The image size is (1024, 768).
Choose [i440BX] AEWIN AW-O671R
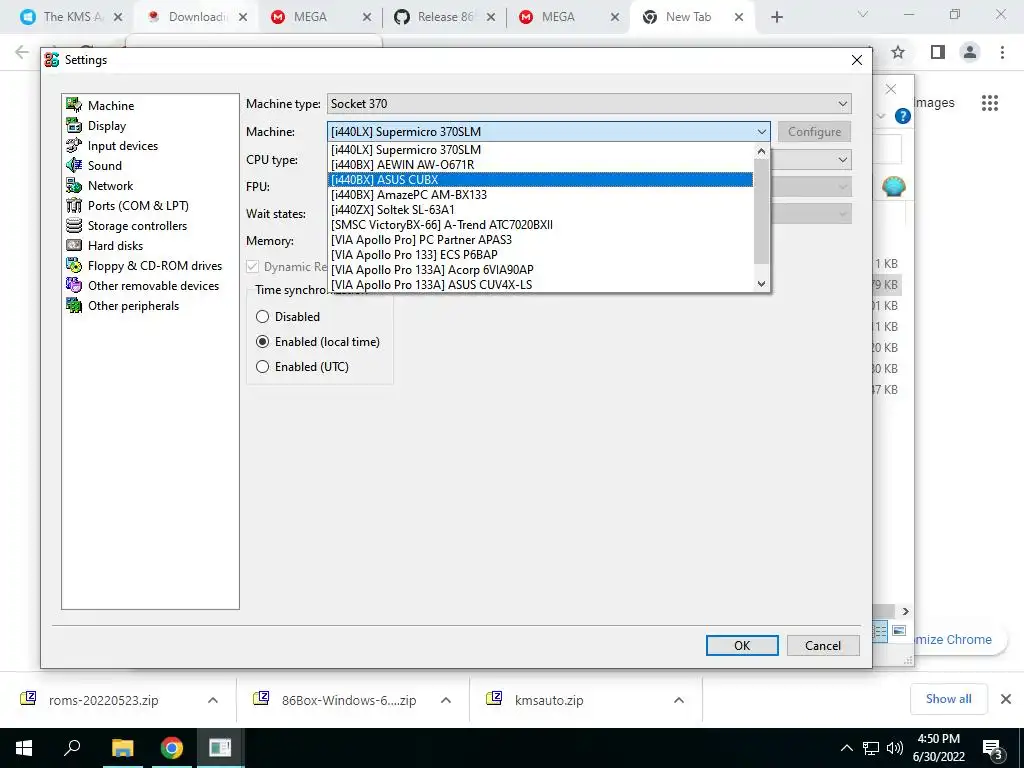click(541, 165)
